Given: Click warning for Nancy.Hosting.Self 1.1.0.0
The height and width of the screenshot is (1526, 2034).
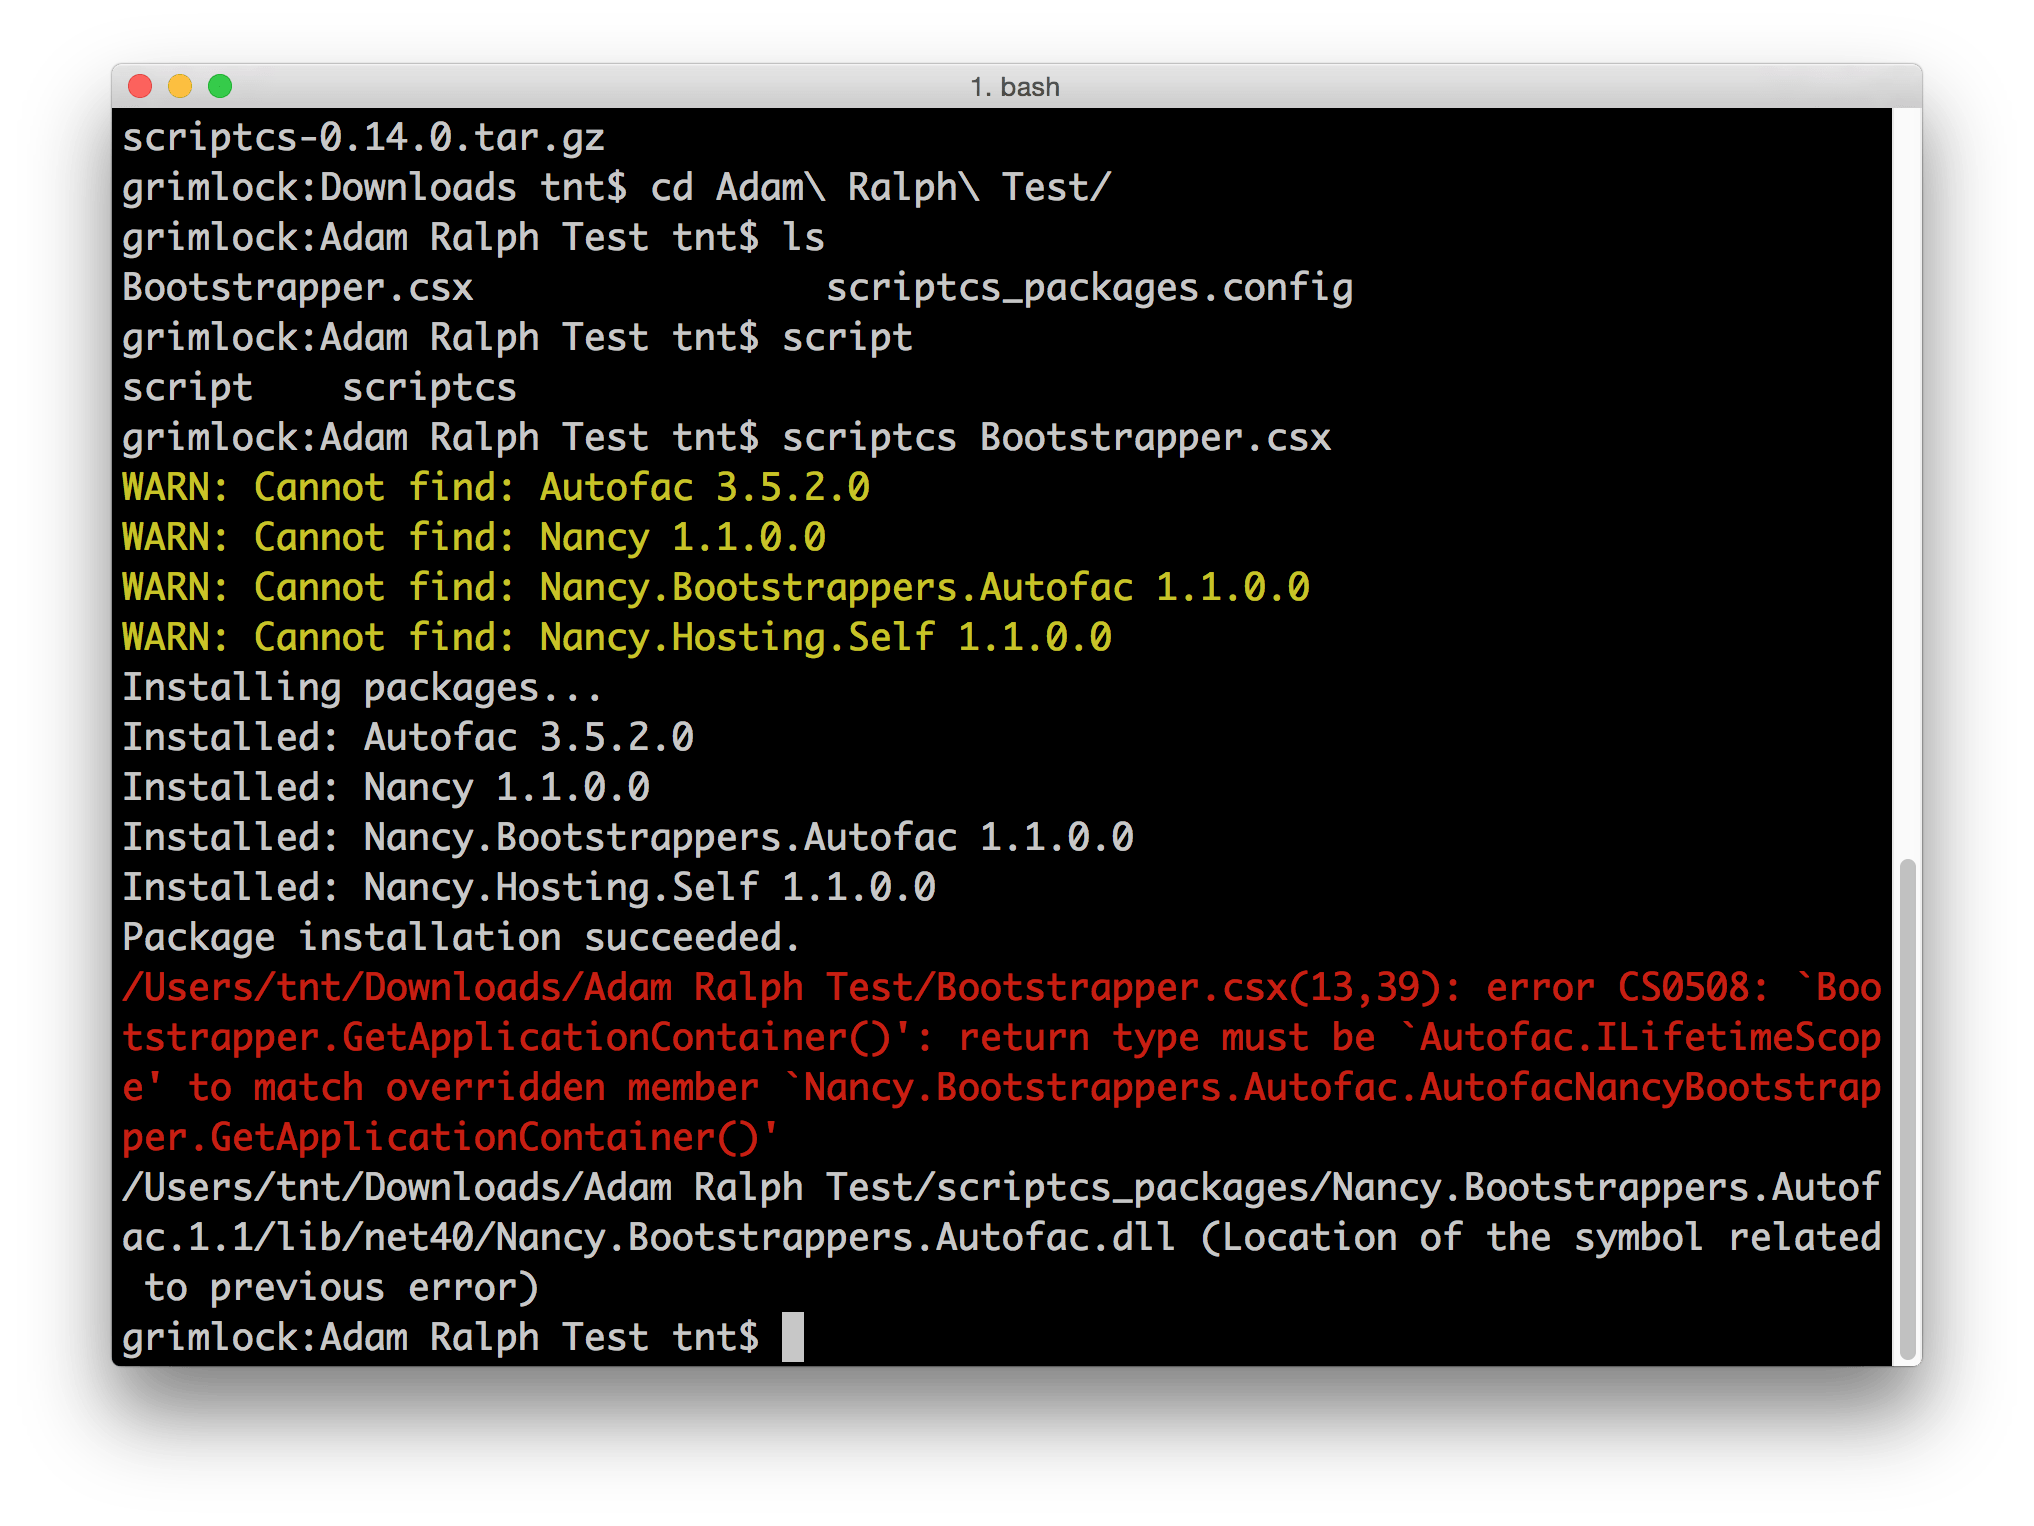Looking at the screenshot, I should point(617,638).
